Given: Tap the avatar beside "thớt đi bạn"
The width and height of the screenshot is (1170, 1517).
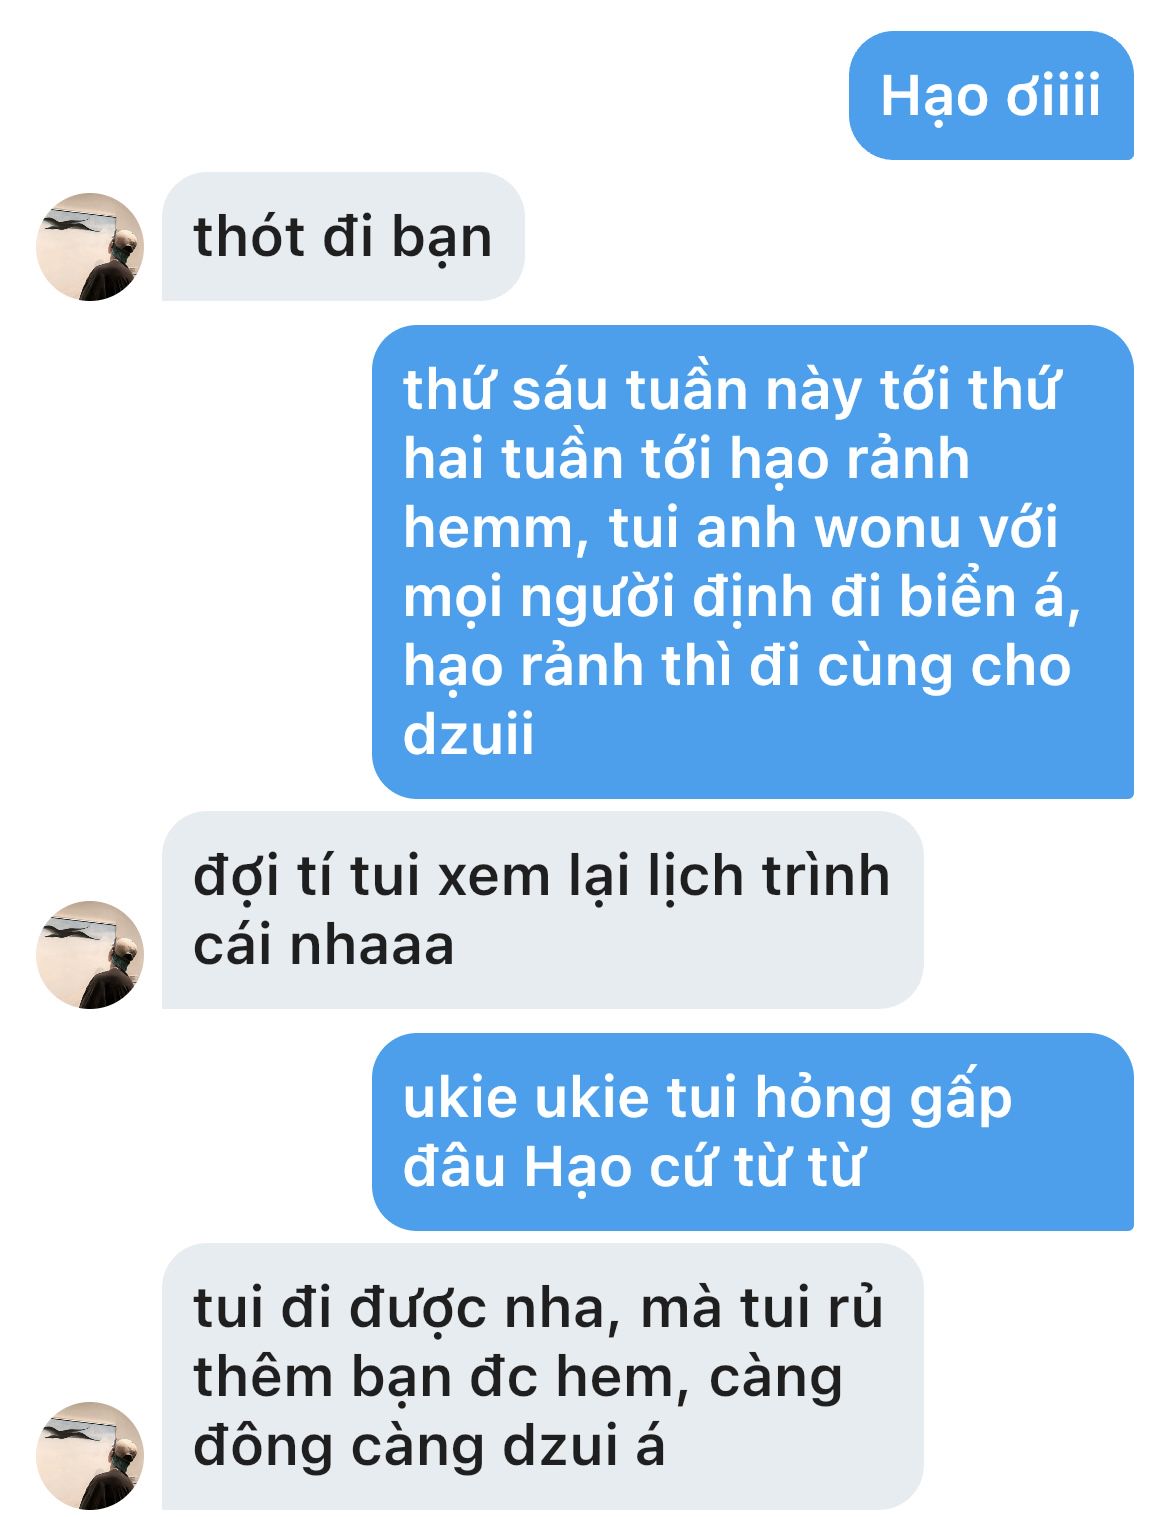Looking at the screenshot, I should pyautogui.click(x=90, y=247).
